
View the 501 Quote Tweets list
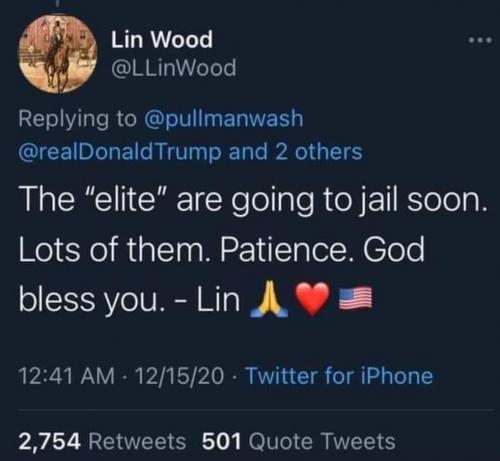tap(299, 442)
